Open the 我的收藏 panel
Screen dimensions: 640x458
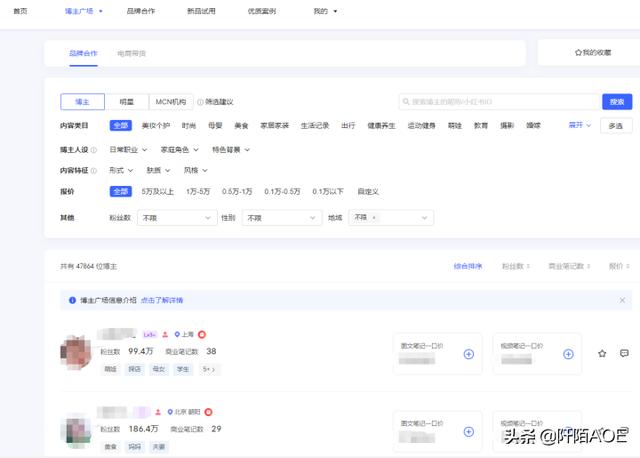593,53
